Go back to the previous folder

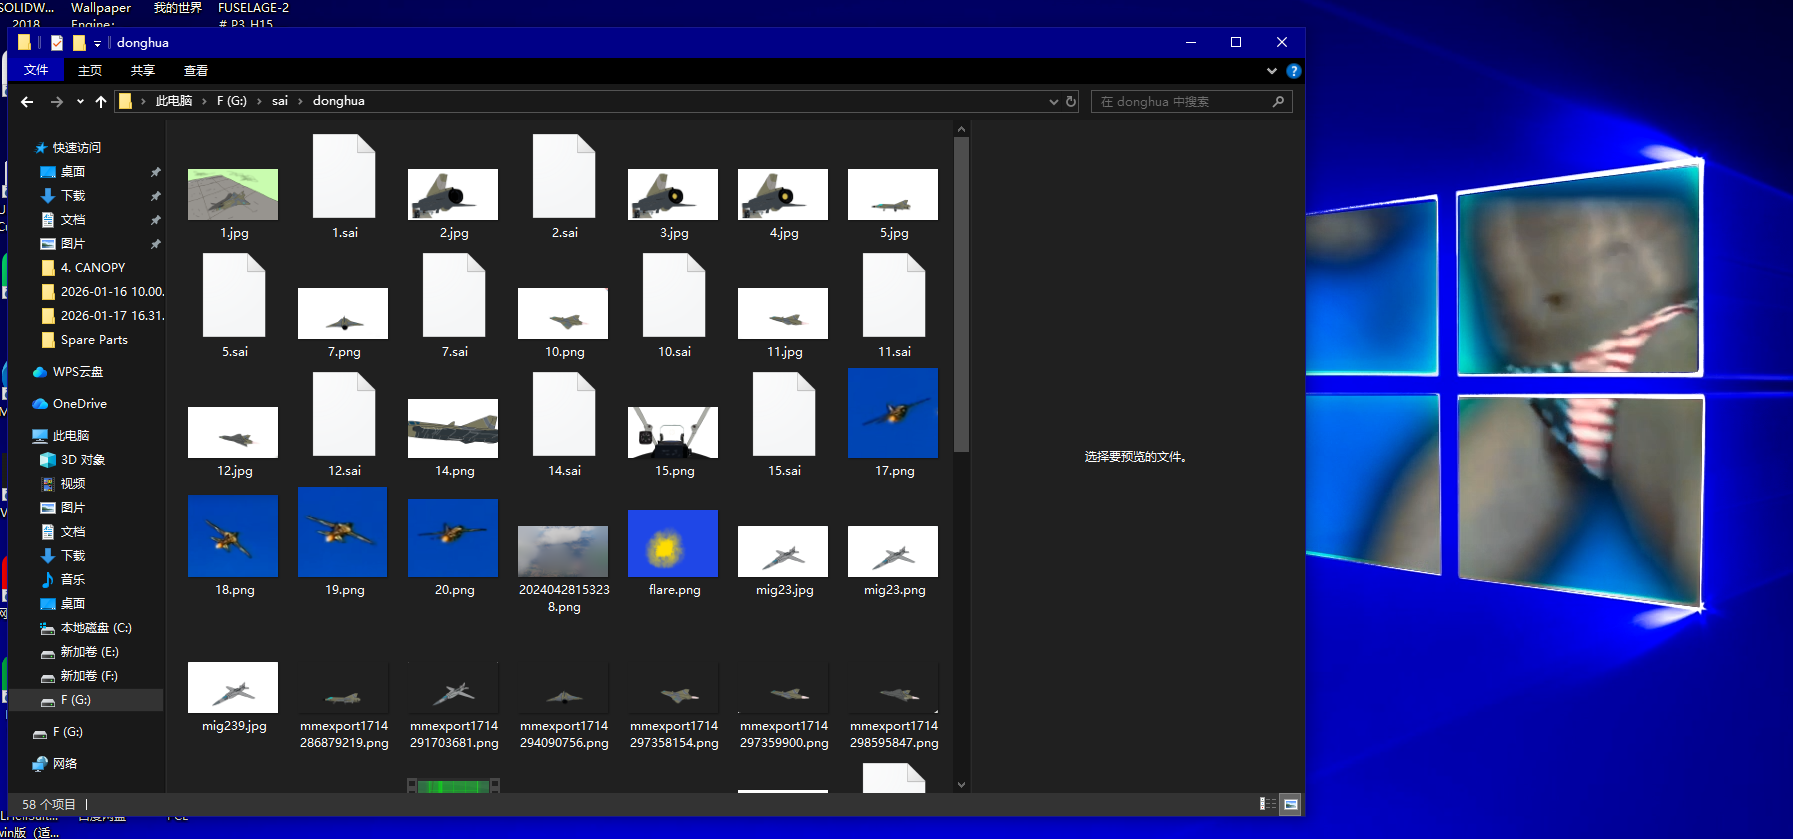pos(27,102)
